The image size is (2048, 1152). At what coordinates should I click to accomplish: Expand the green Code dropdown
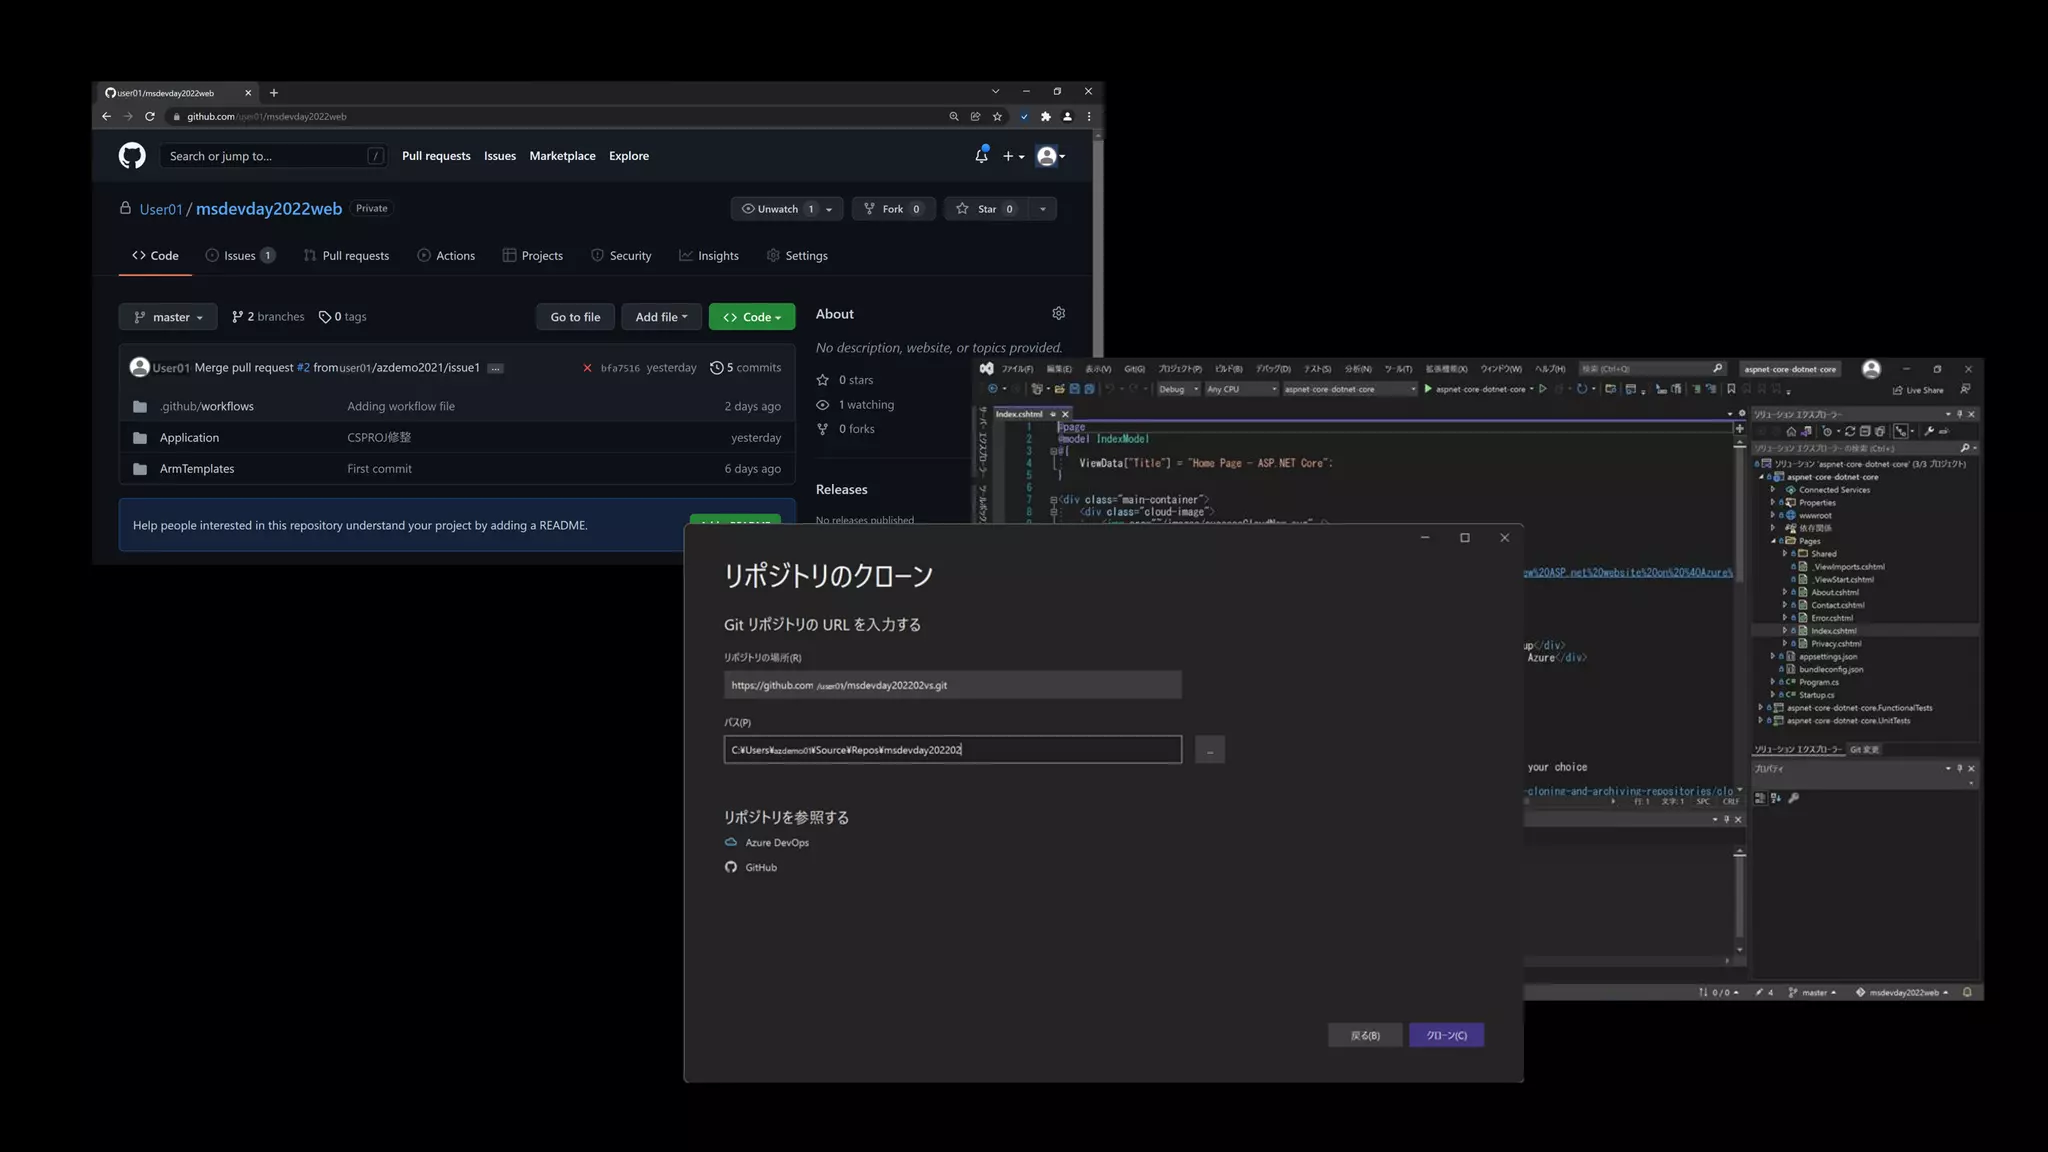click(752, 317)
